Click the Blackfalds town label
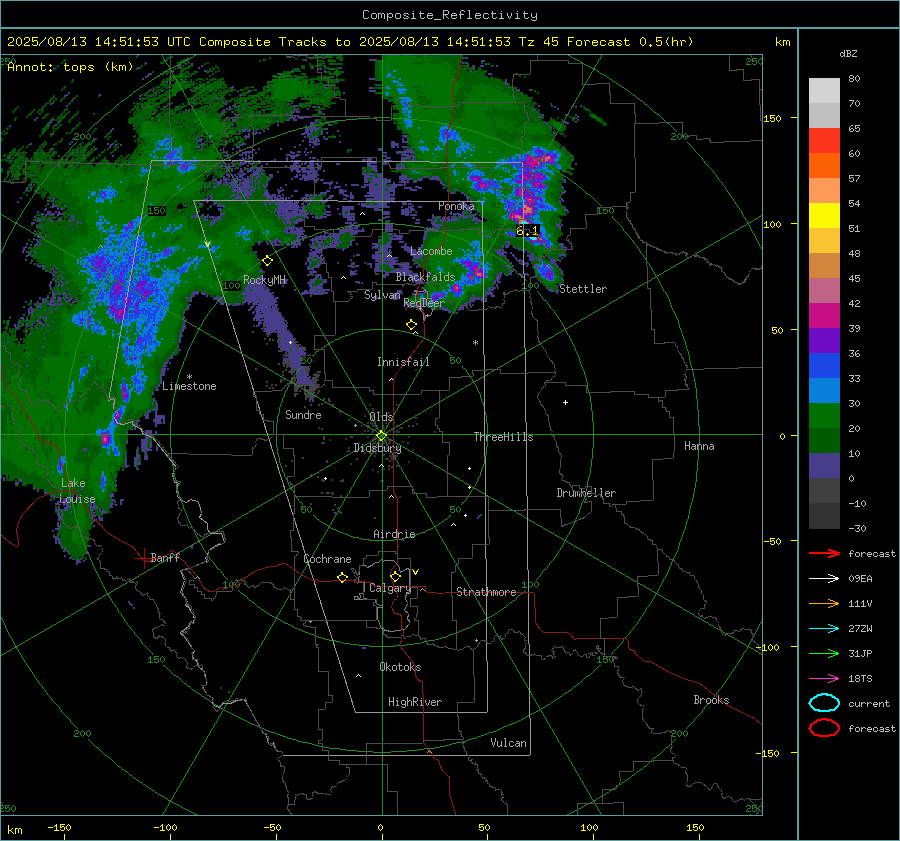The image size is (900, 841). (425, 277)
